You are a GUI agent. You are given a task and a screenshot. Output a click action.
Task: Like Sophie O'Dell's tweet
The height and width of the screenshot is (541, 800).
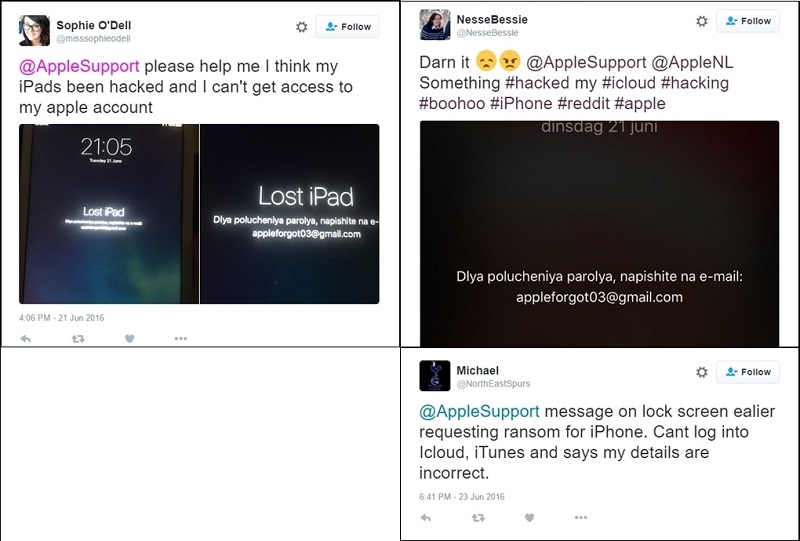(130, 338)
